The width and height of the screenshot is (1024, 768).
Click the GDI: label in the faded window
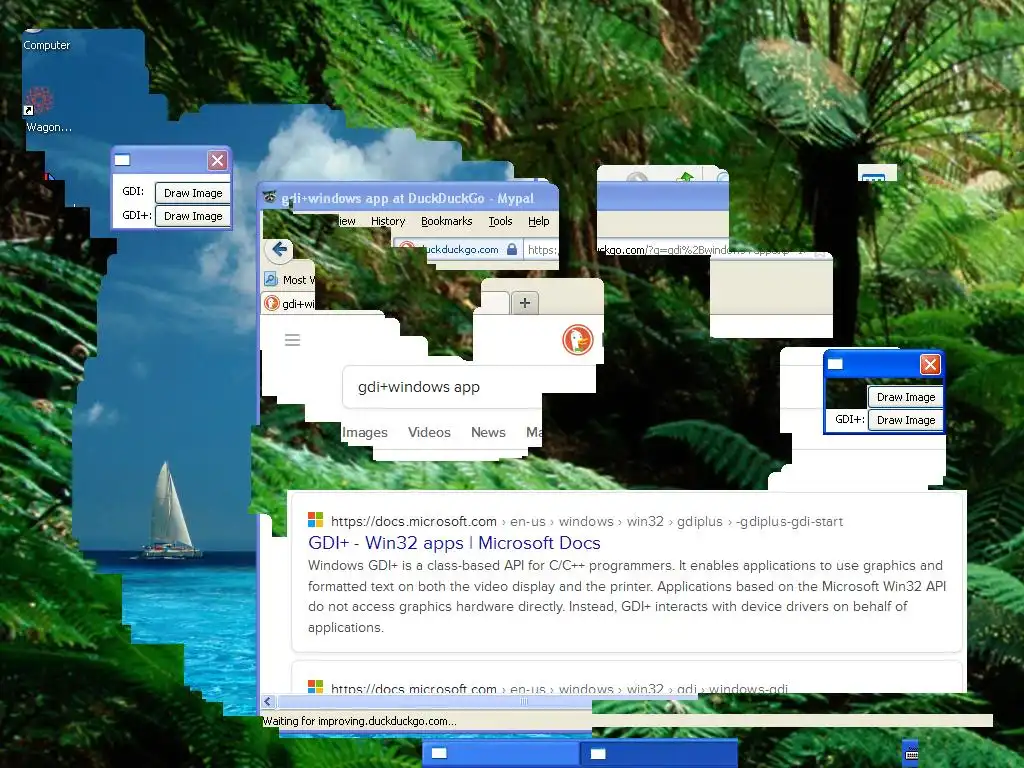click(133, 191)
